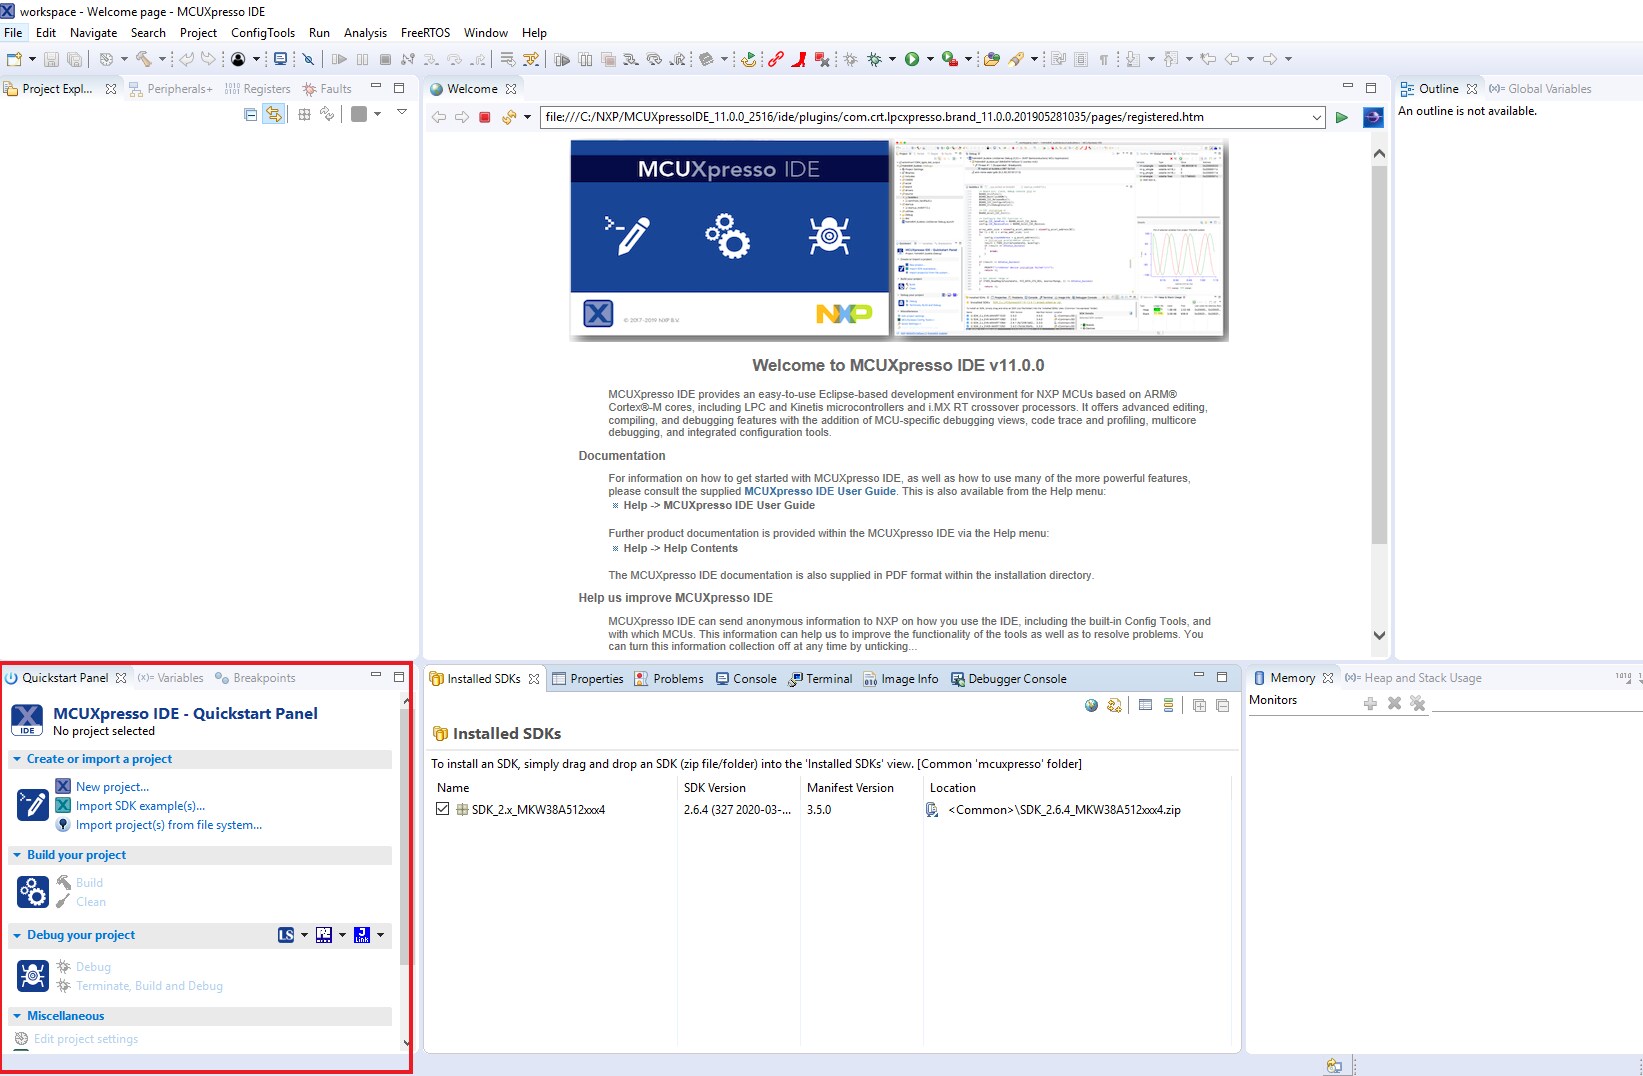Click the Back arrow in Welcome browser
This screenshot has width=1643, height=1076.
coord(439,117)
